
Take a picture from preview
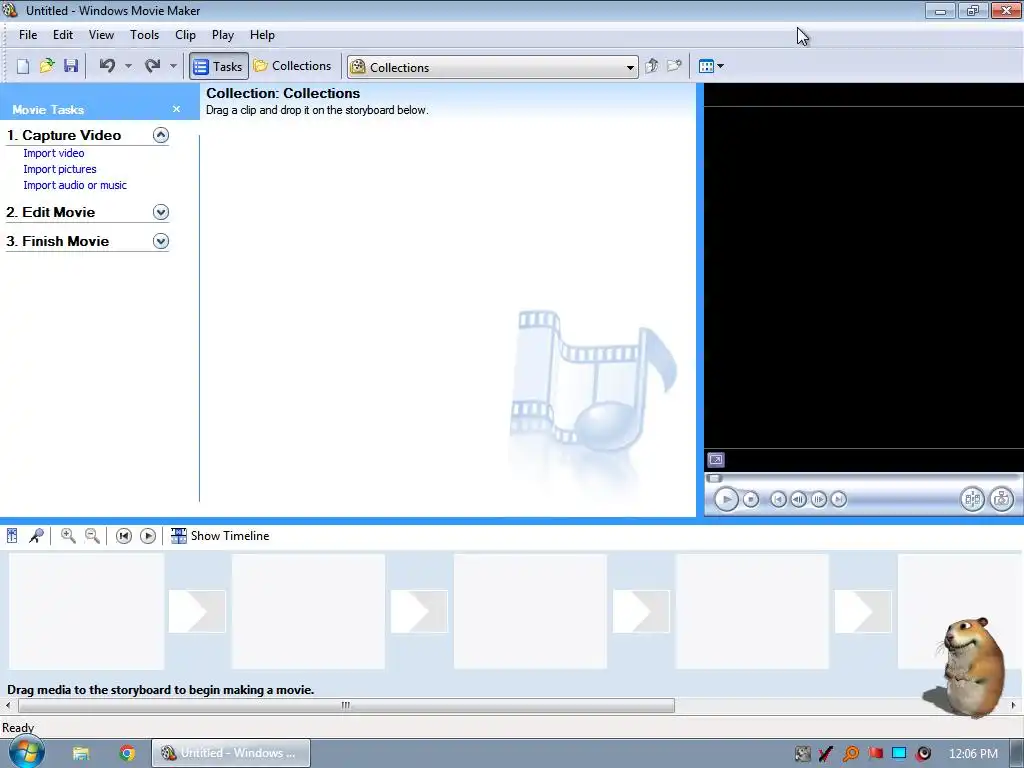(x=1002, y=500)
